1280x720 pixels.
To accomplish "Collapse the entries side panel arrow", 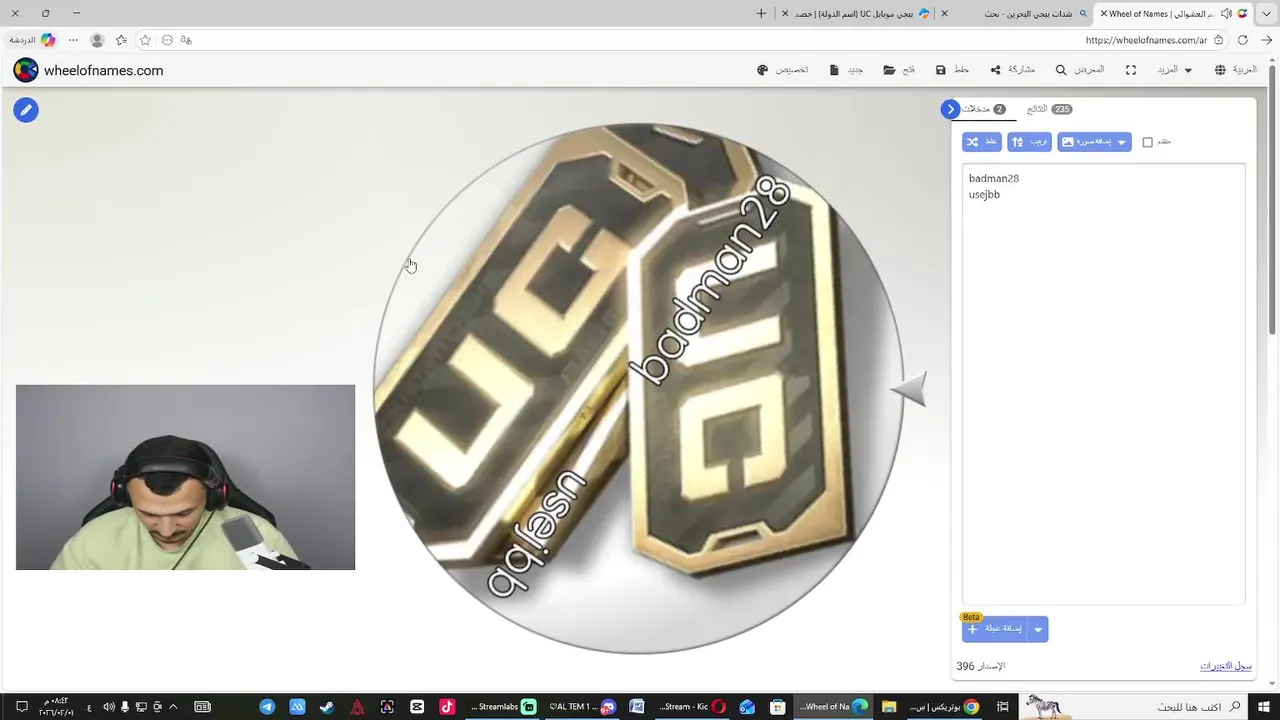I will 950,109.
